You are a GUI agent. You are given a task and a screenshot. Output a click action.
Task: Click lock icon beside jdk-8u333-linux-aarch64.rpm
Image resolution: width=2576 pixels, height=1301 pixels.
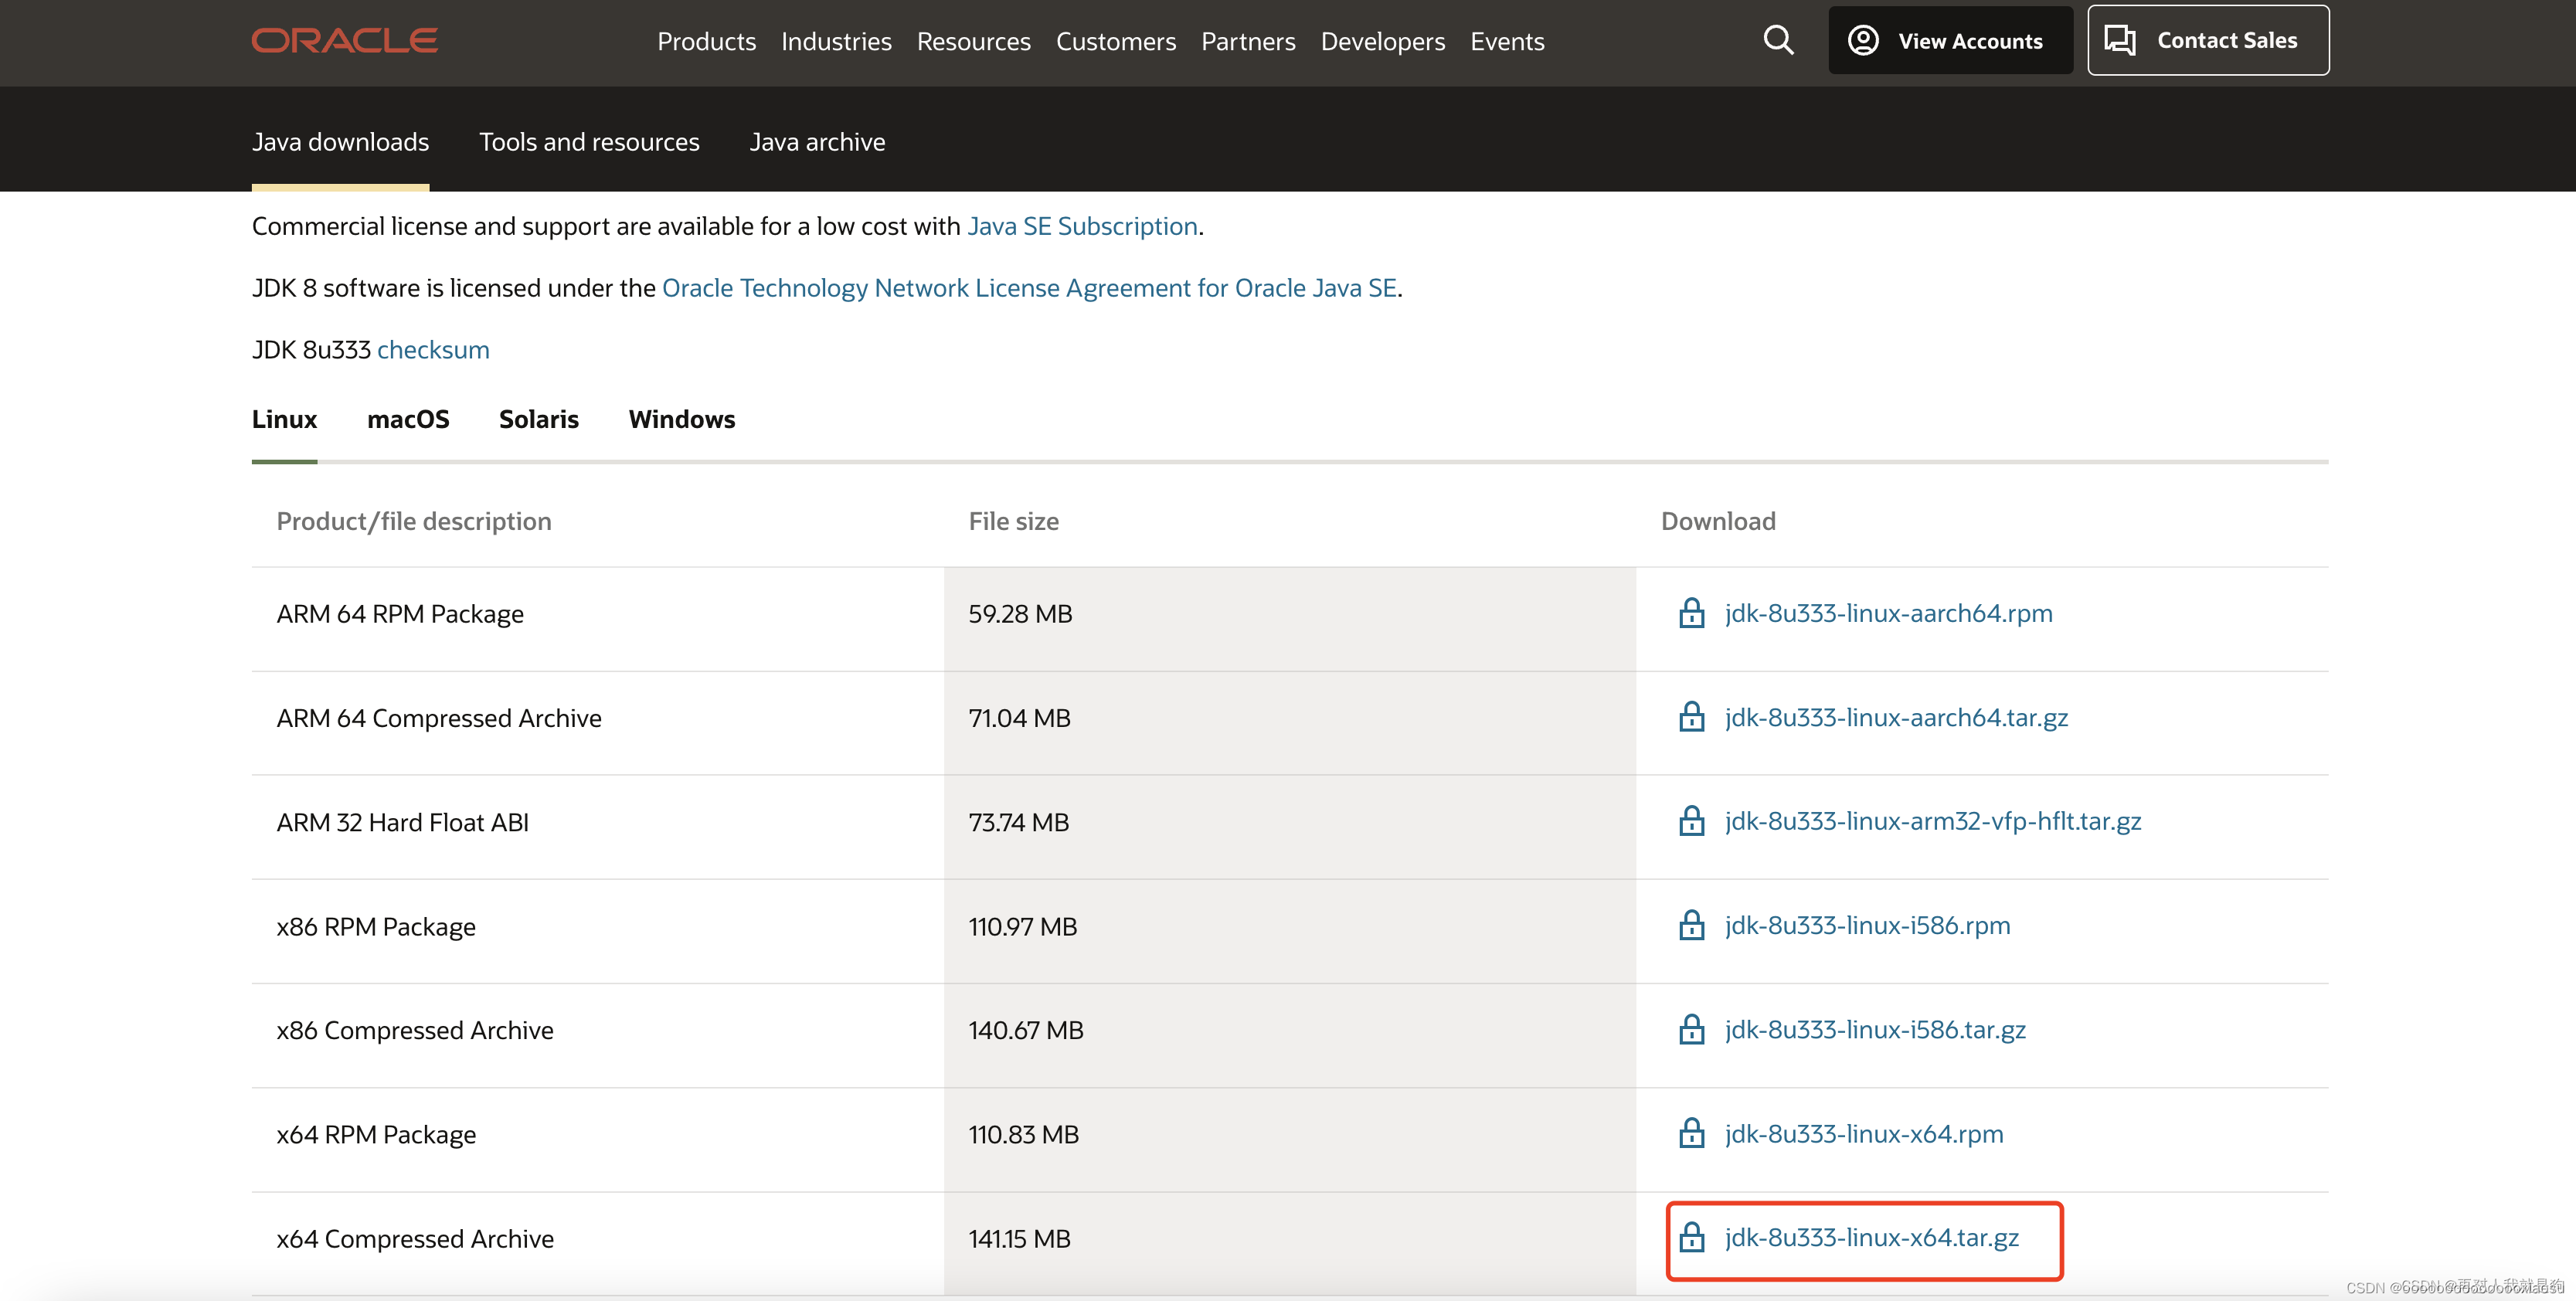(x=1691, y=613)
